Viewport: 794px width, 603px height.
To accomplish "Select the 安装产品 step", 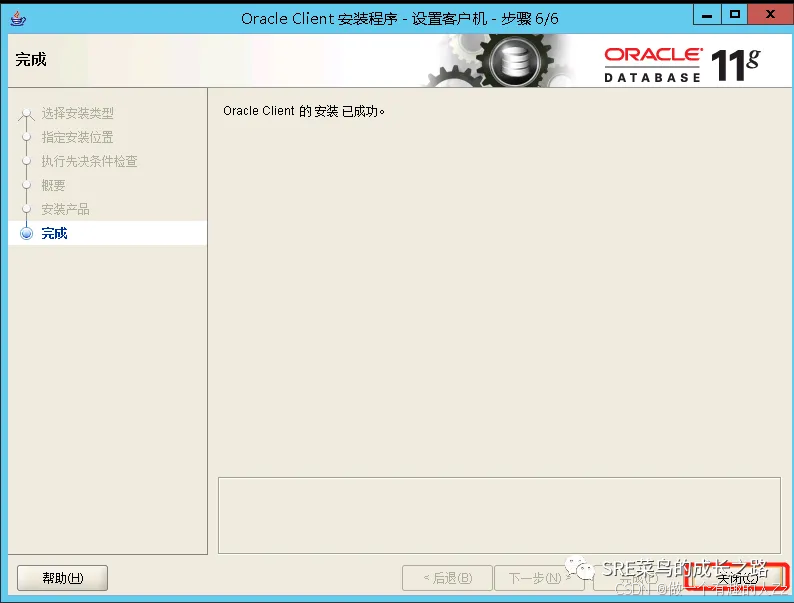I will tap(65, 209).
